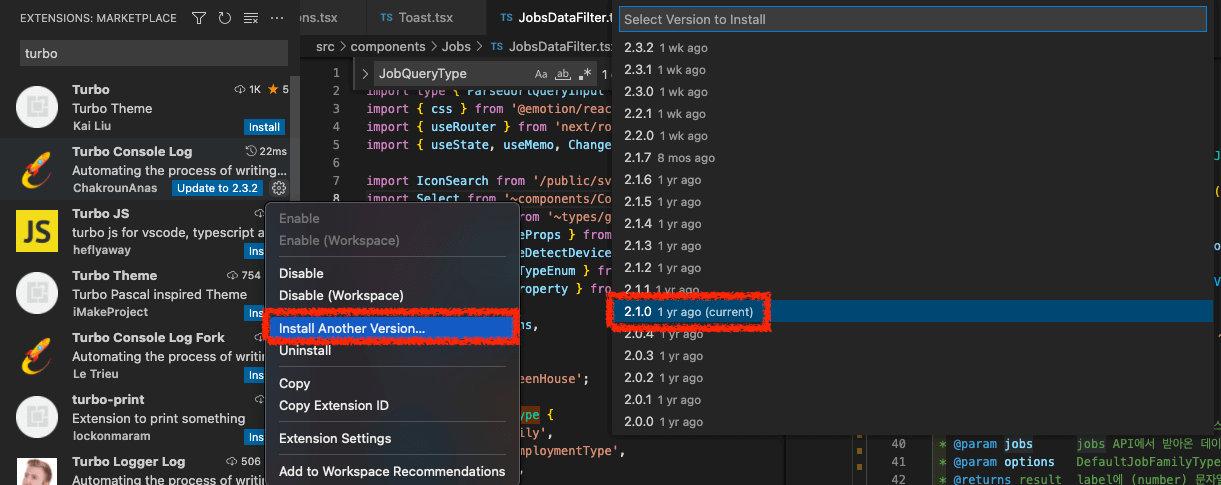Open the extensions filter funnel icon

click(x=199, y=18)
